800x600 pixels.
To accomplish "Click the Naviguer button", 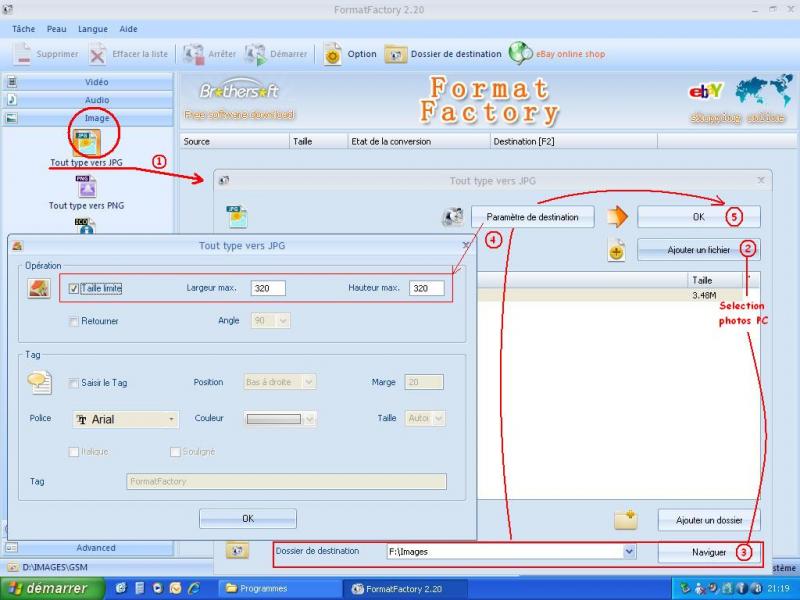I will pyautogui.click(x=709, y=552).
